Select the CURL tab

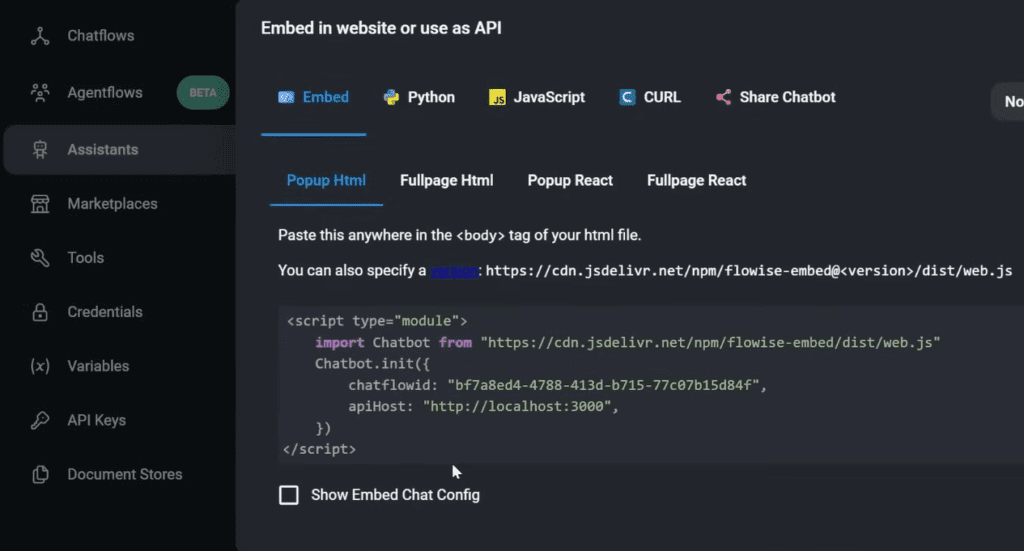650,97
